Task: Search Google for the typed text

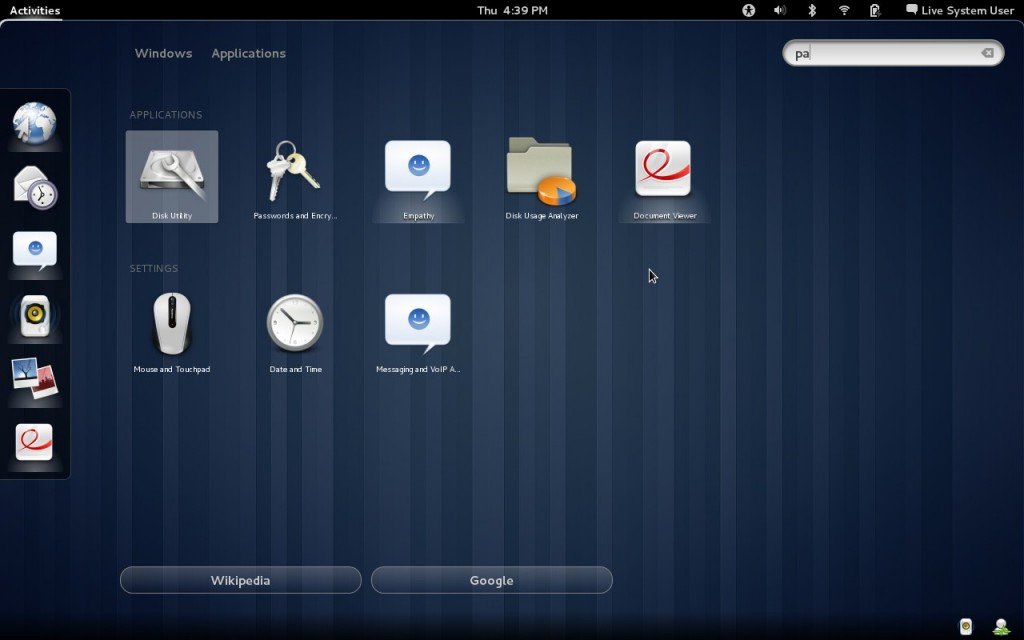Action: (491, 580)
